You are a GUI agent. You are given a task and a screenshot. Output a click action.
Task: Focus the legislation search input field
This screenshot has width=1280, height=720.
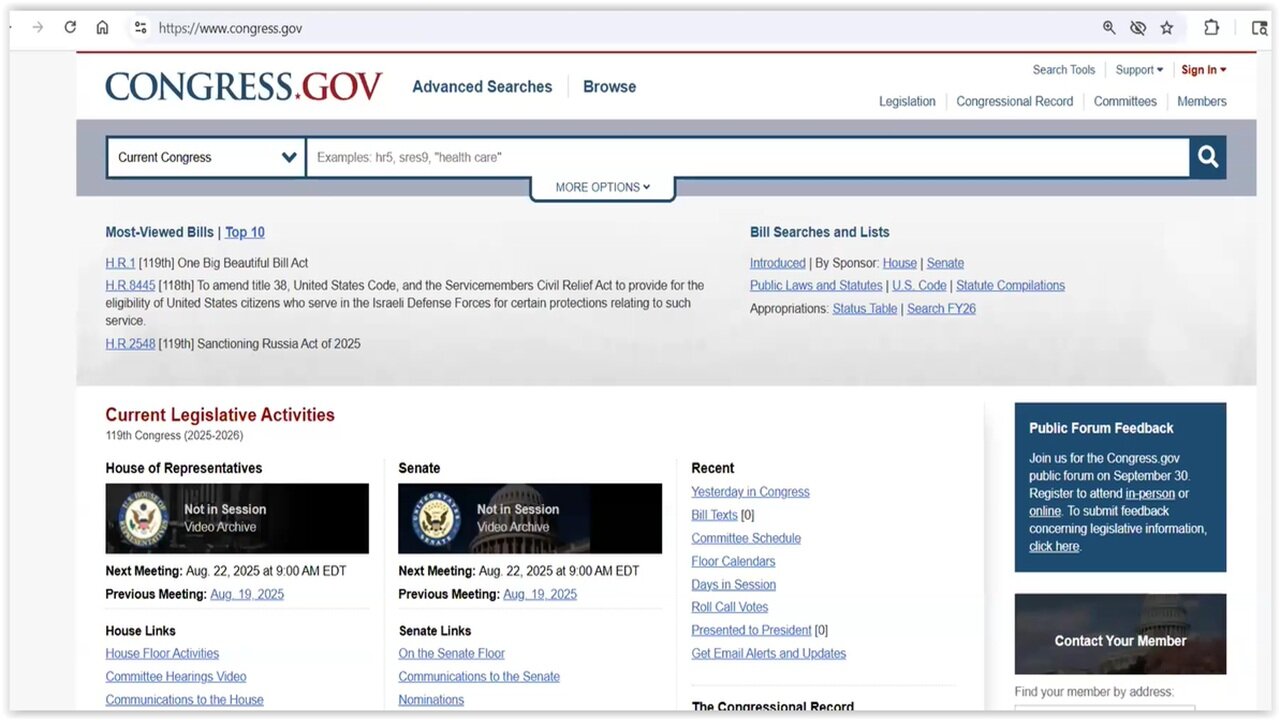[747, 157]
